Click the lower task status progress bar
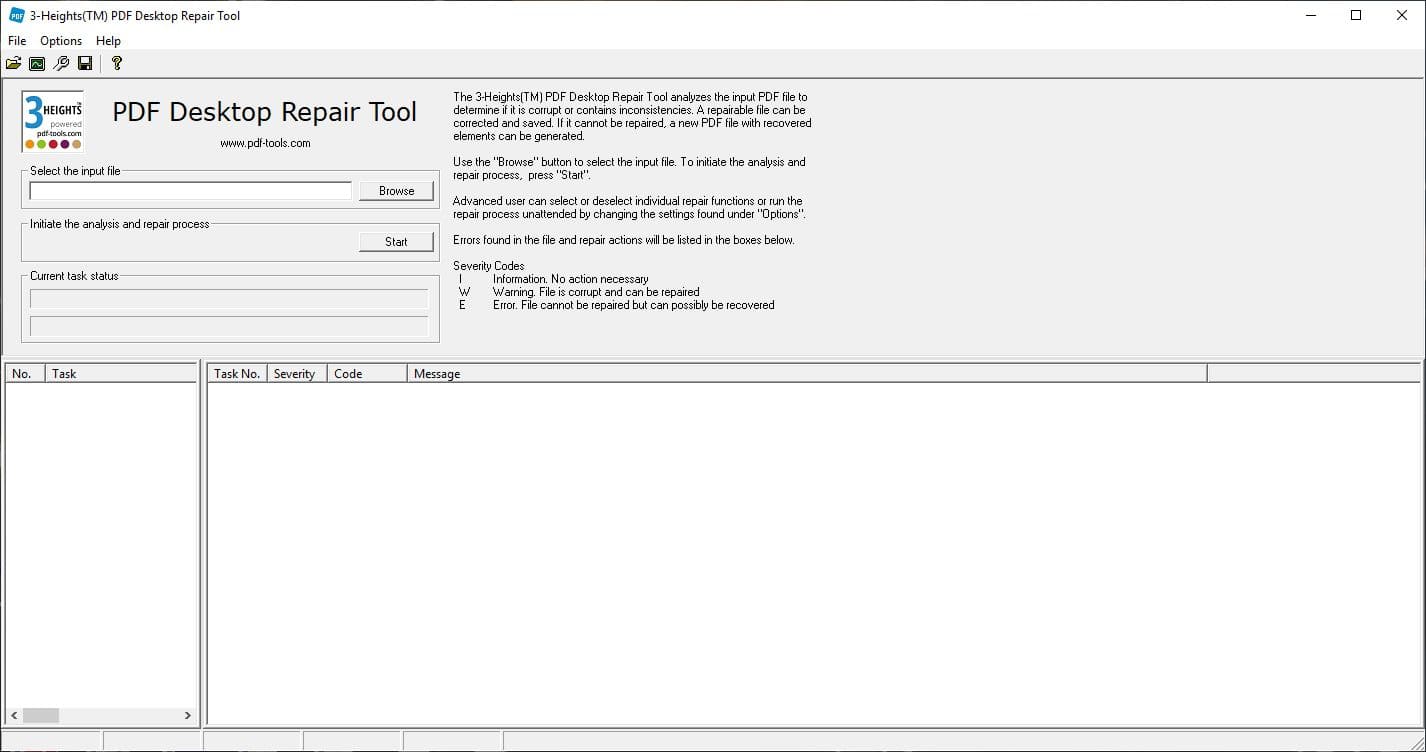Image resolution: width=1426 pixels, height=752 pixels. pos(229,326)
